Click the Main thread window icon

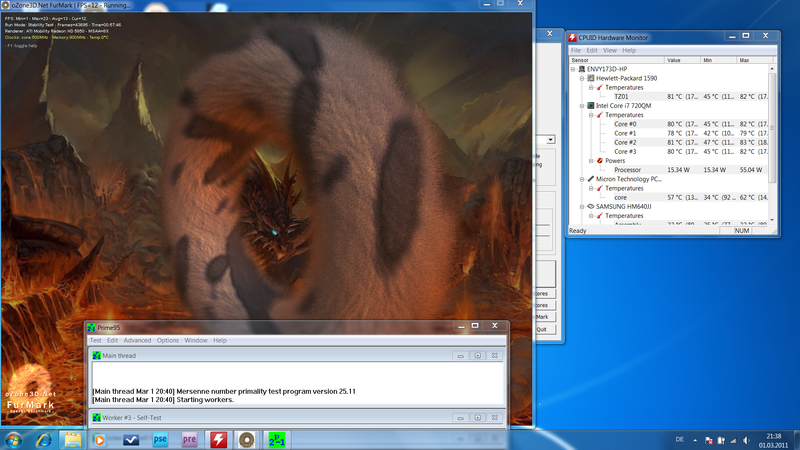96,356
